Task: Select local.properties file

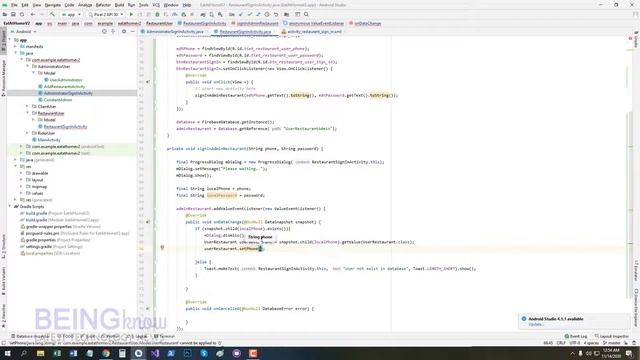Action: (39, 253)
